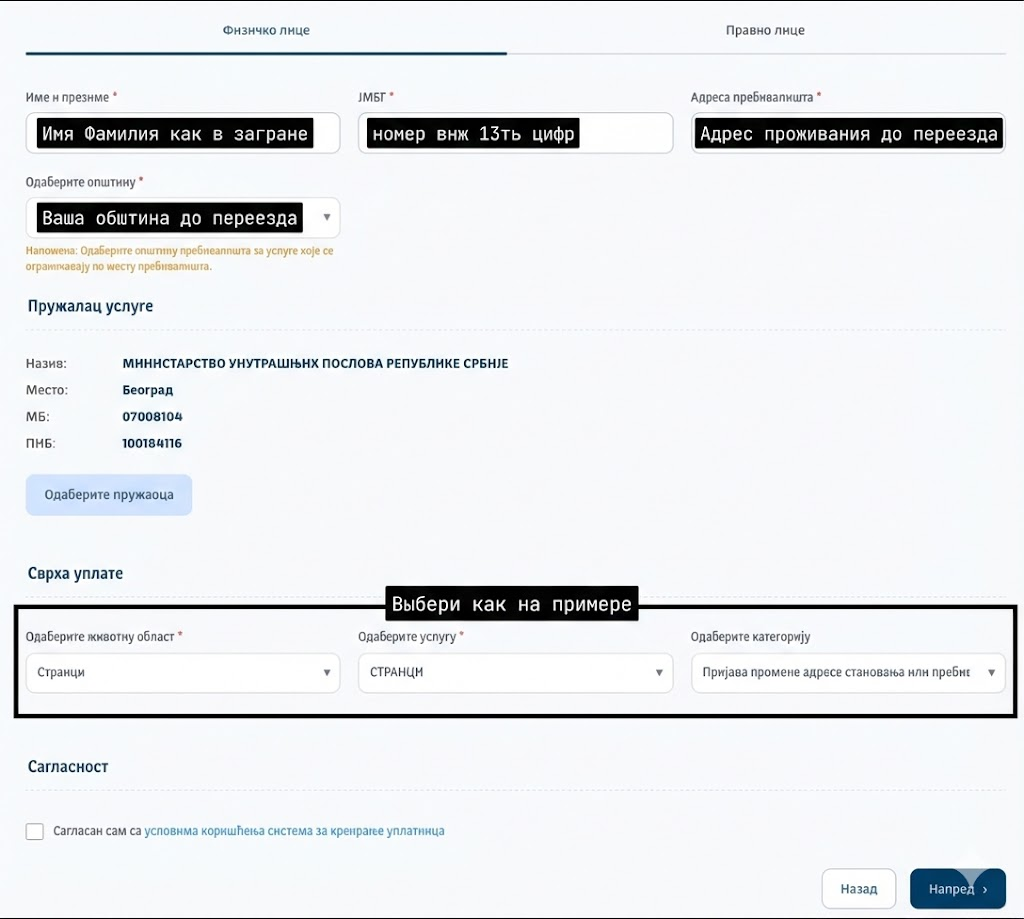1024x919 pixels.
Task: Click the Име и презиме input field
Action: [x=183, y=133]
